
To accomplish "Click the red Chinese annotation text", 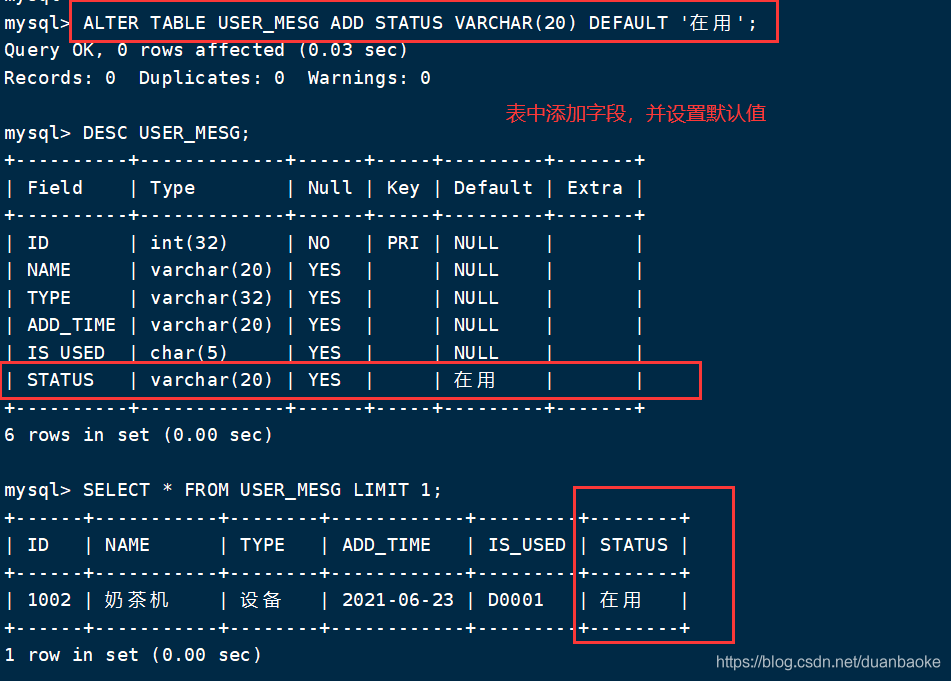I will 636,114.
